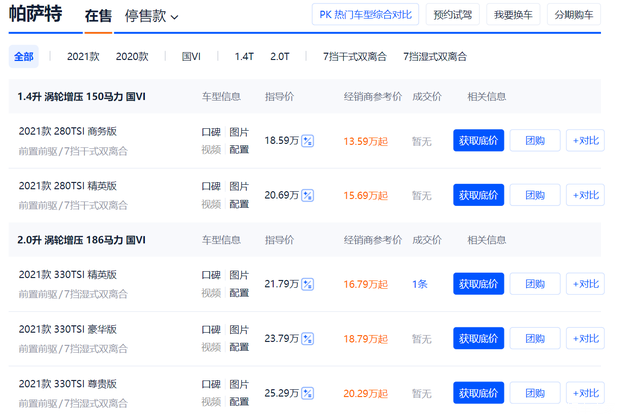Open dealer price 18.79万起
This screenshot has width=620, height=419.
coord(365,339)
